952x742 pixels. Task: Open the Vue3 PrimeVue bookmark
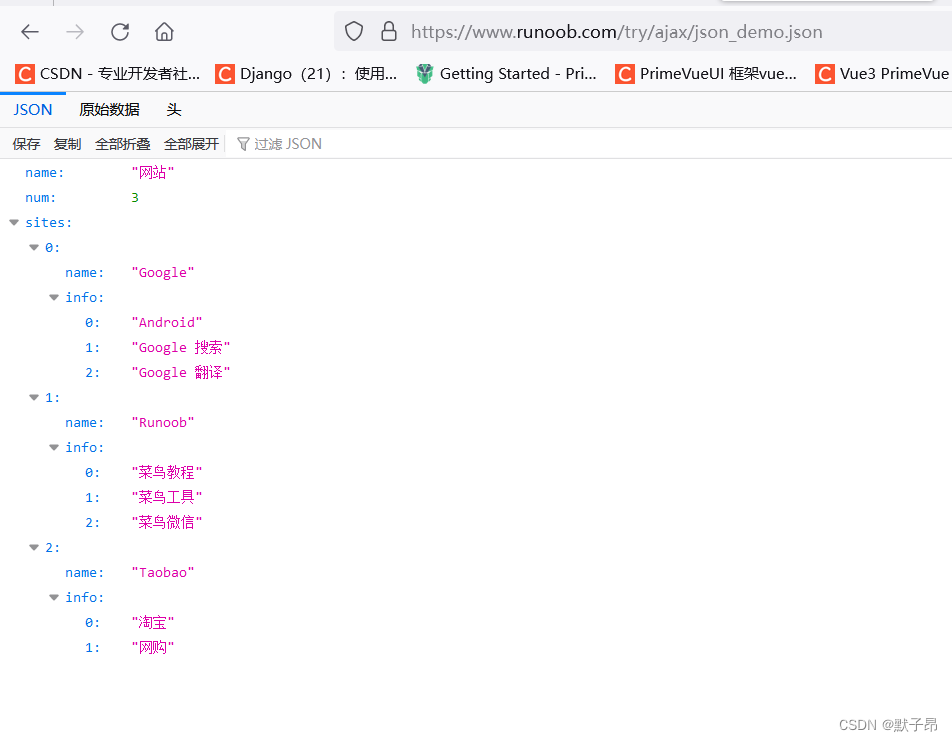(882, 73)
